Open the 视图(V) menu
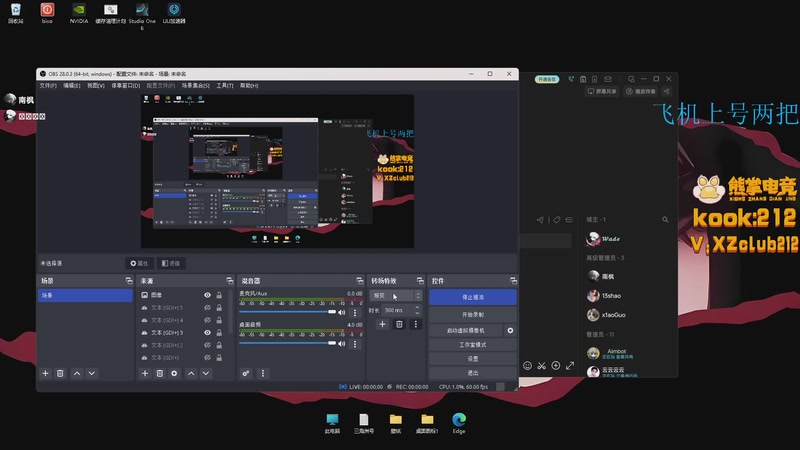This screenshot has width=800, height=450. [x=95, y=86]
